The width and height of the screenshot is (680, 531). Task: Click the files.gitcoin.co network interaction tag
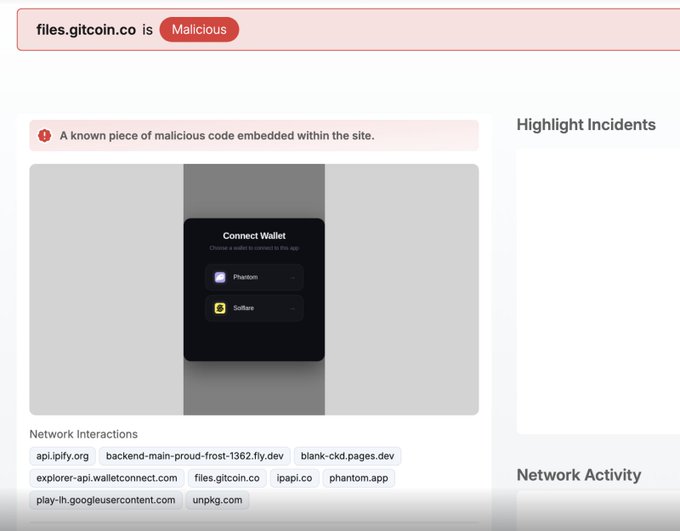point(227,478)
